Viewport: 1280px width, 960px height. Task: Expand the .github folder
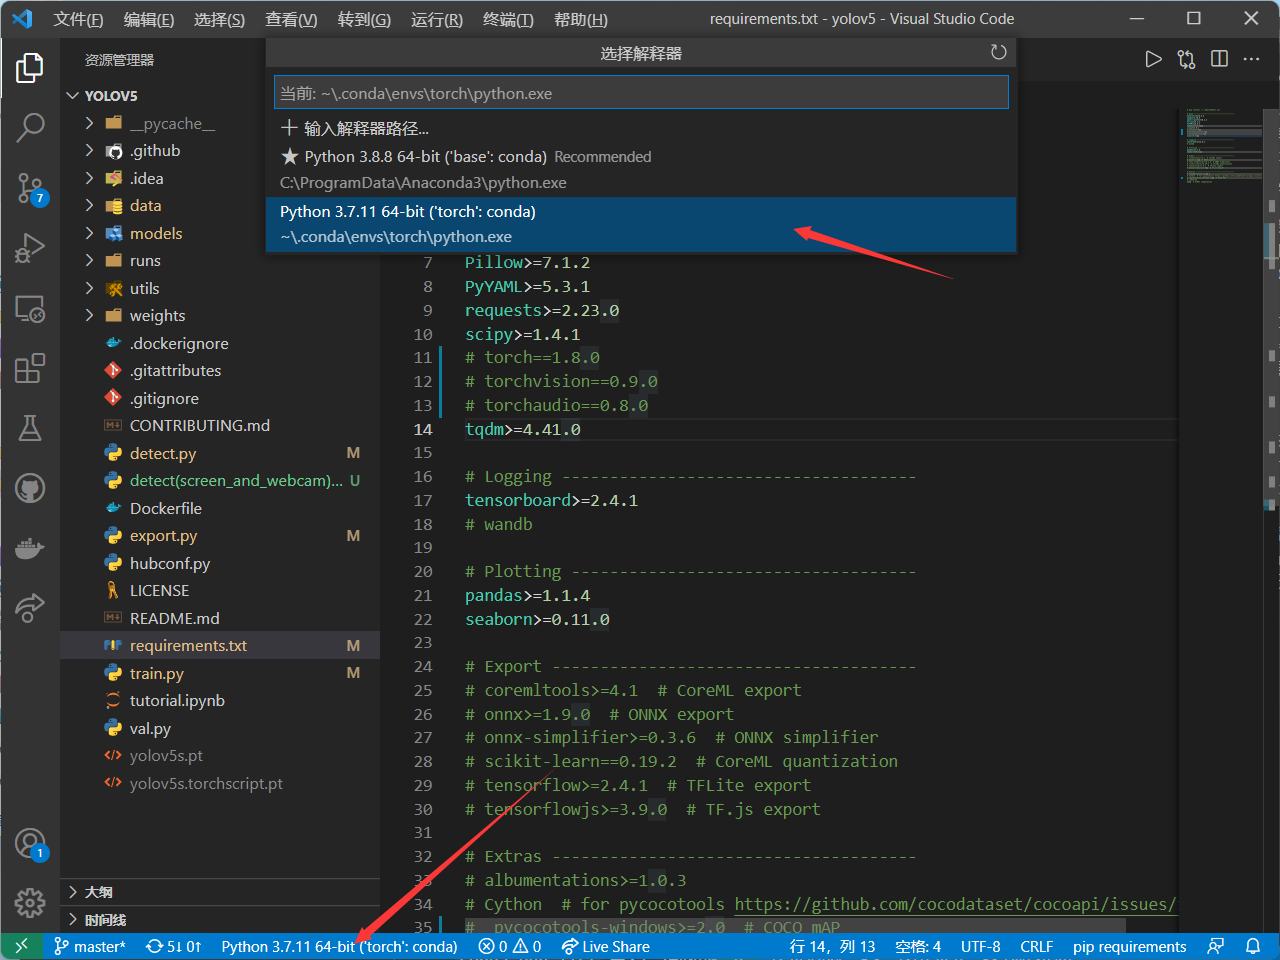point(220,151)
